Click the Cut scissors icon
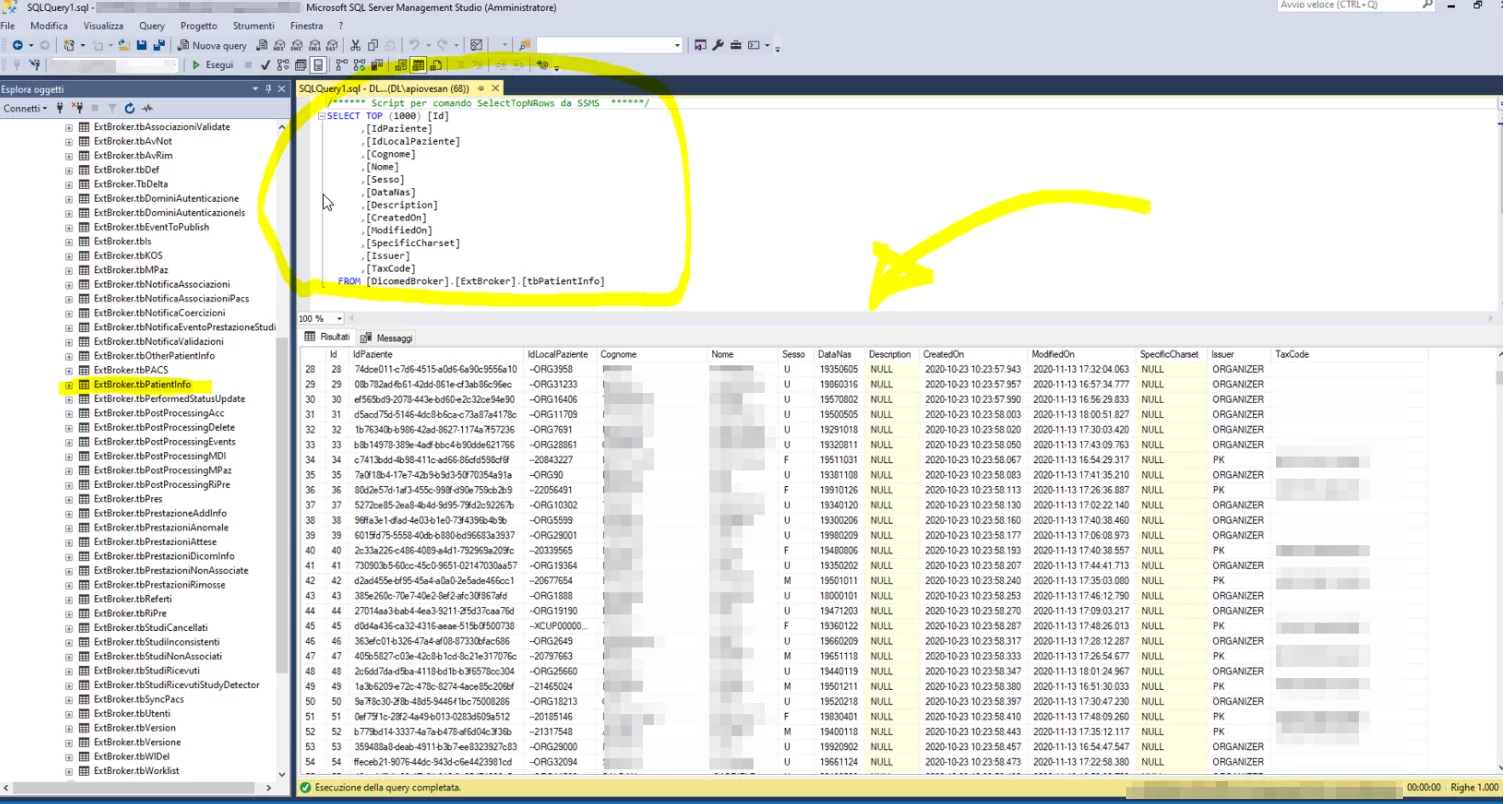The height and width of the screenshot is (804, 1507). 355,45
